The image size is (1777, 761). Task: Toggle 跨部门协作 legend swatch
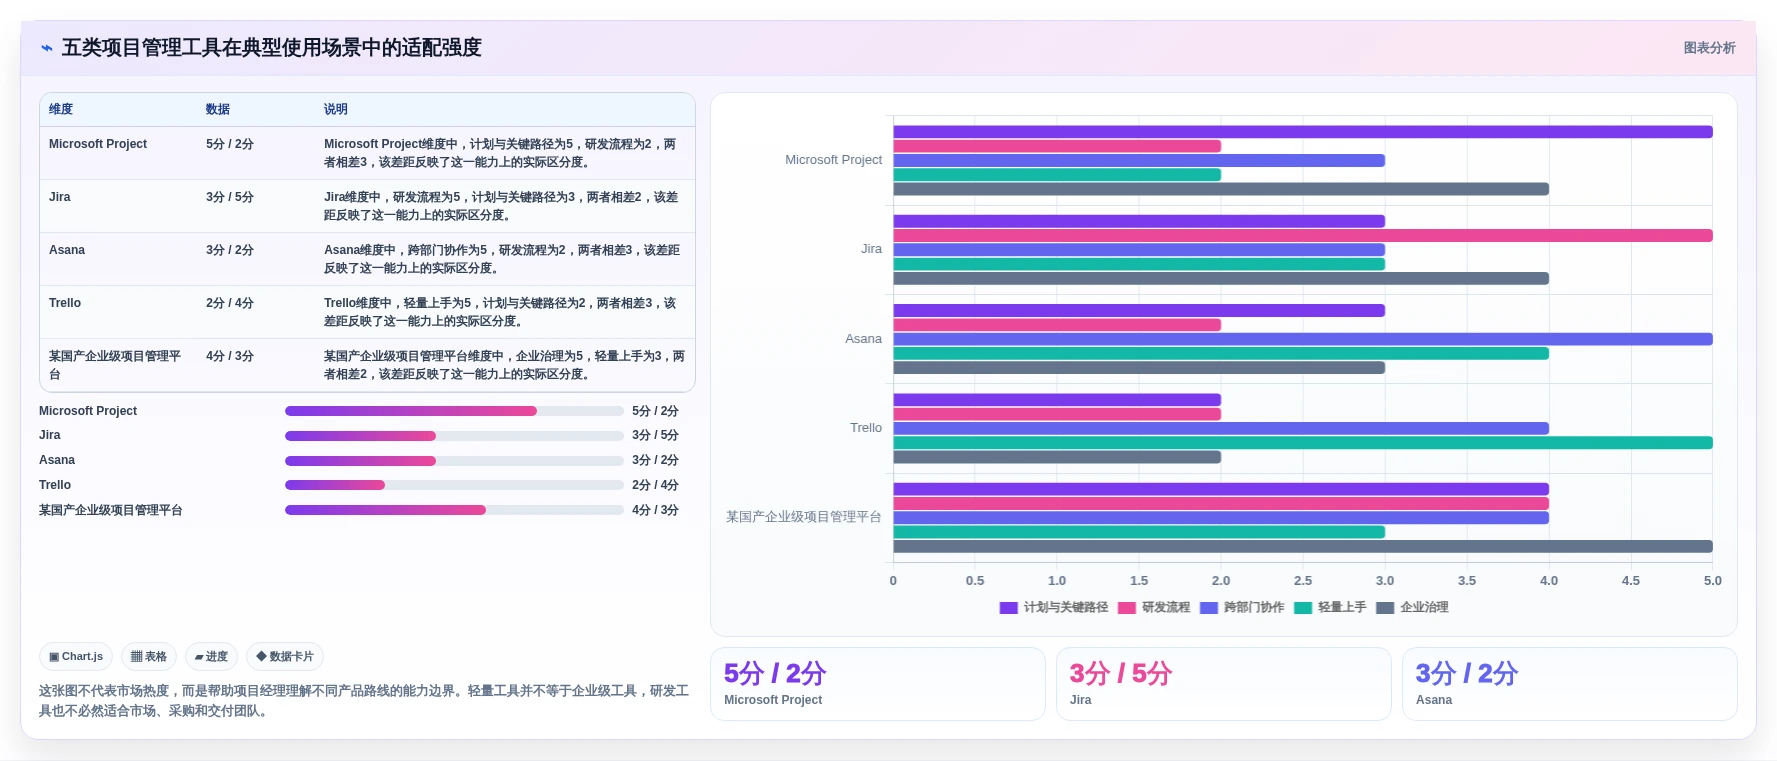pyautogui.click(x=1209, y=608)
